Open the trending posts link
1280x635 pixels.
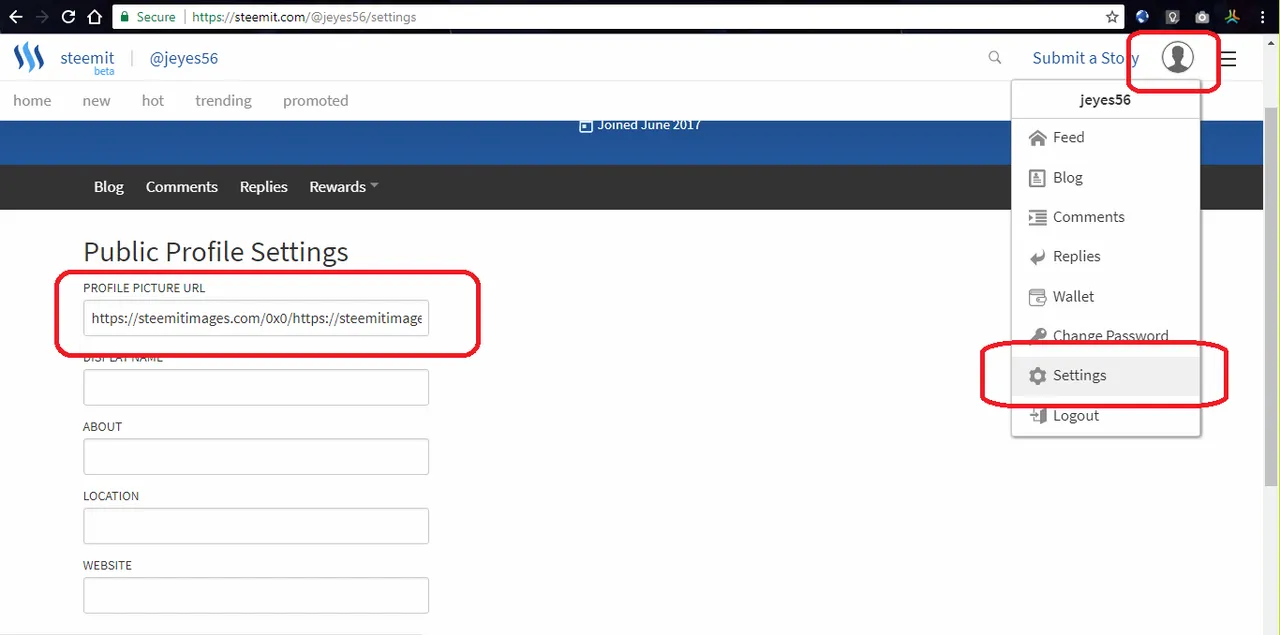point(224,100)
